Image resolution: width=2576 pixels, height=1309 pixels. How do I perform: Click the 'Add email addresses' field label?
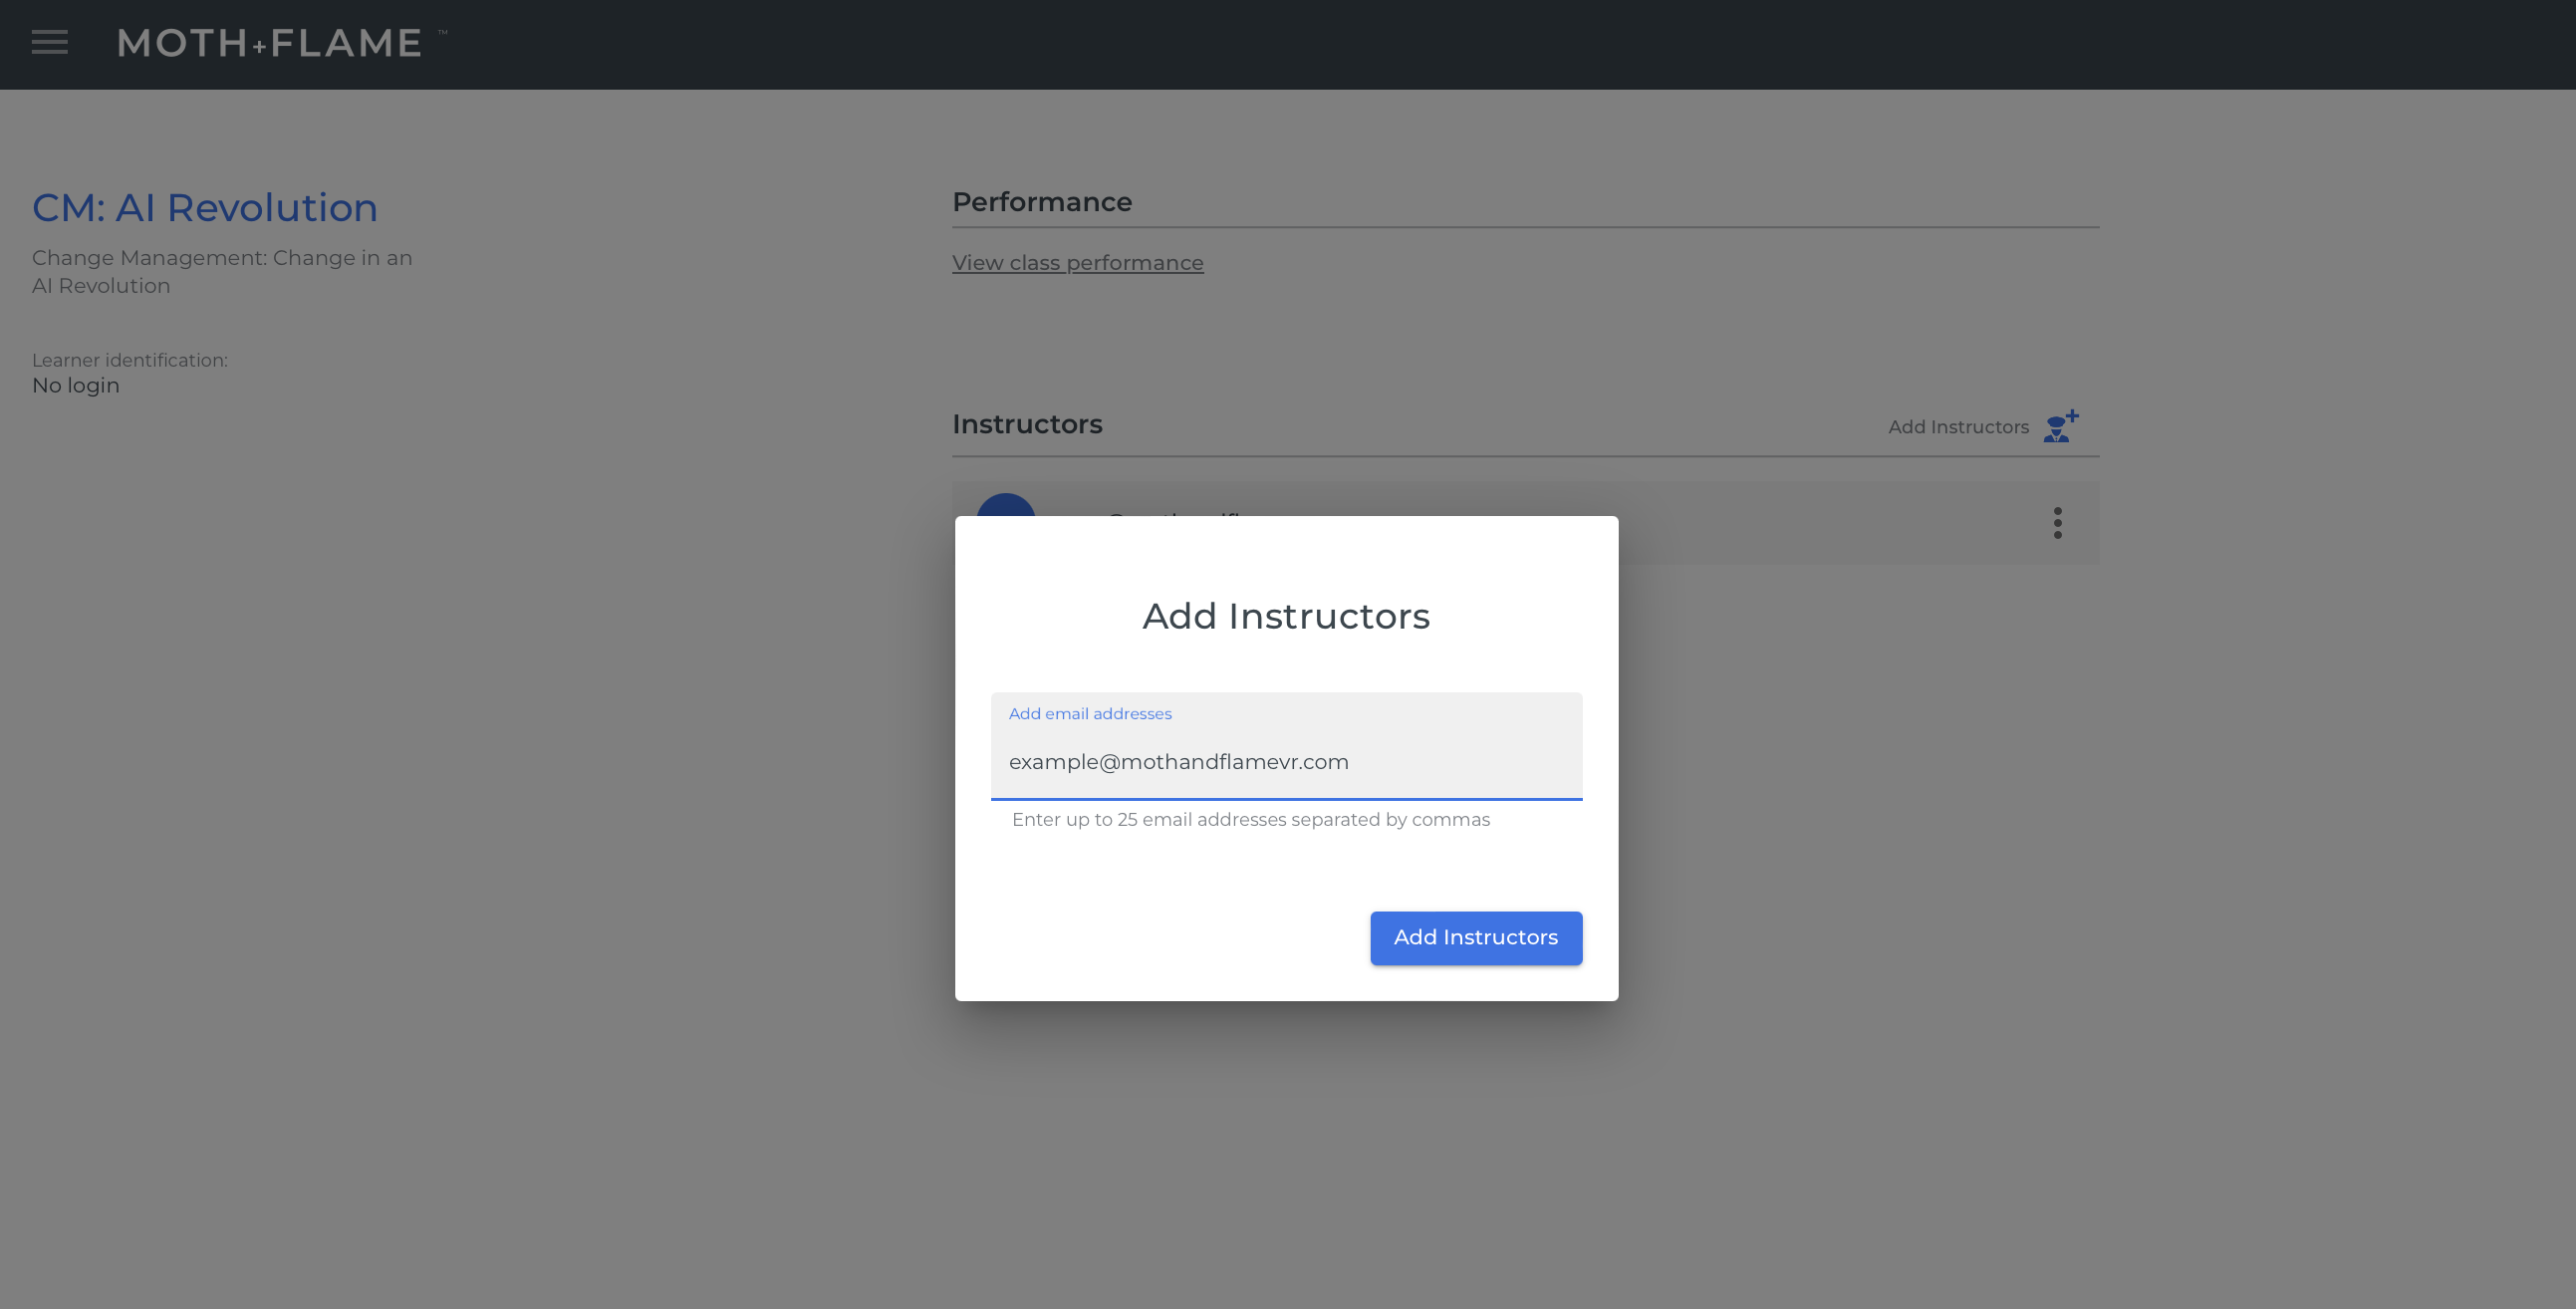pos(1089,713)
